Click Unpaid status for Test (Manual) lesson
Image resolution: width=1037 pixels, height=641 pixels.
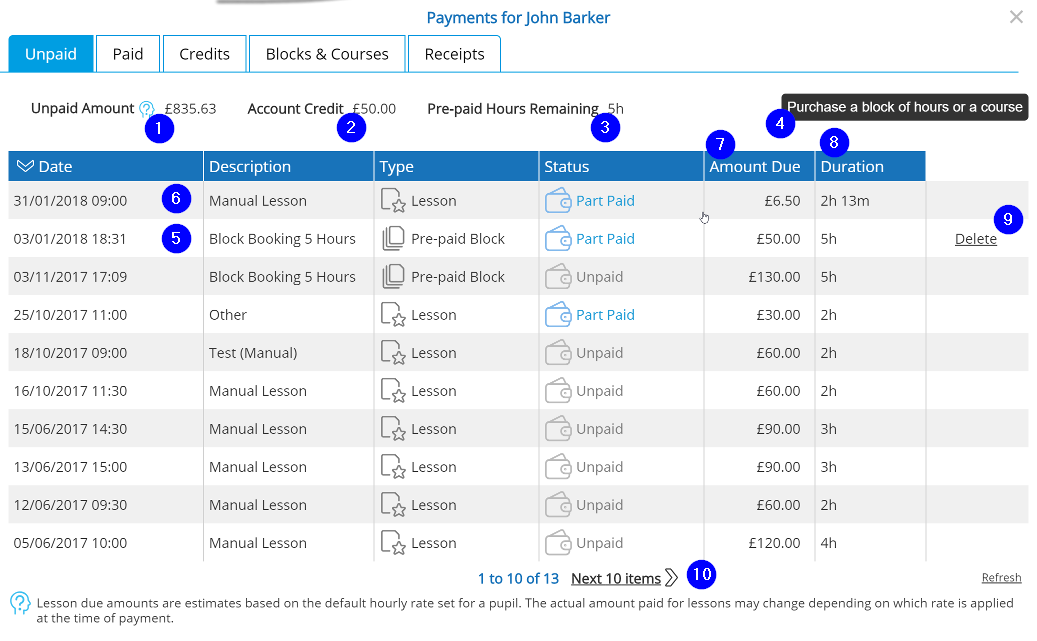coord(599,353)
